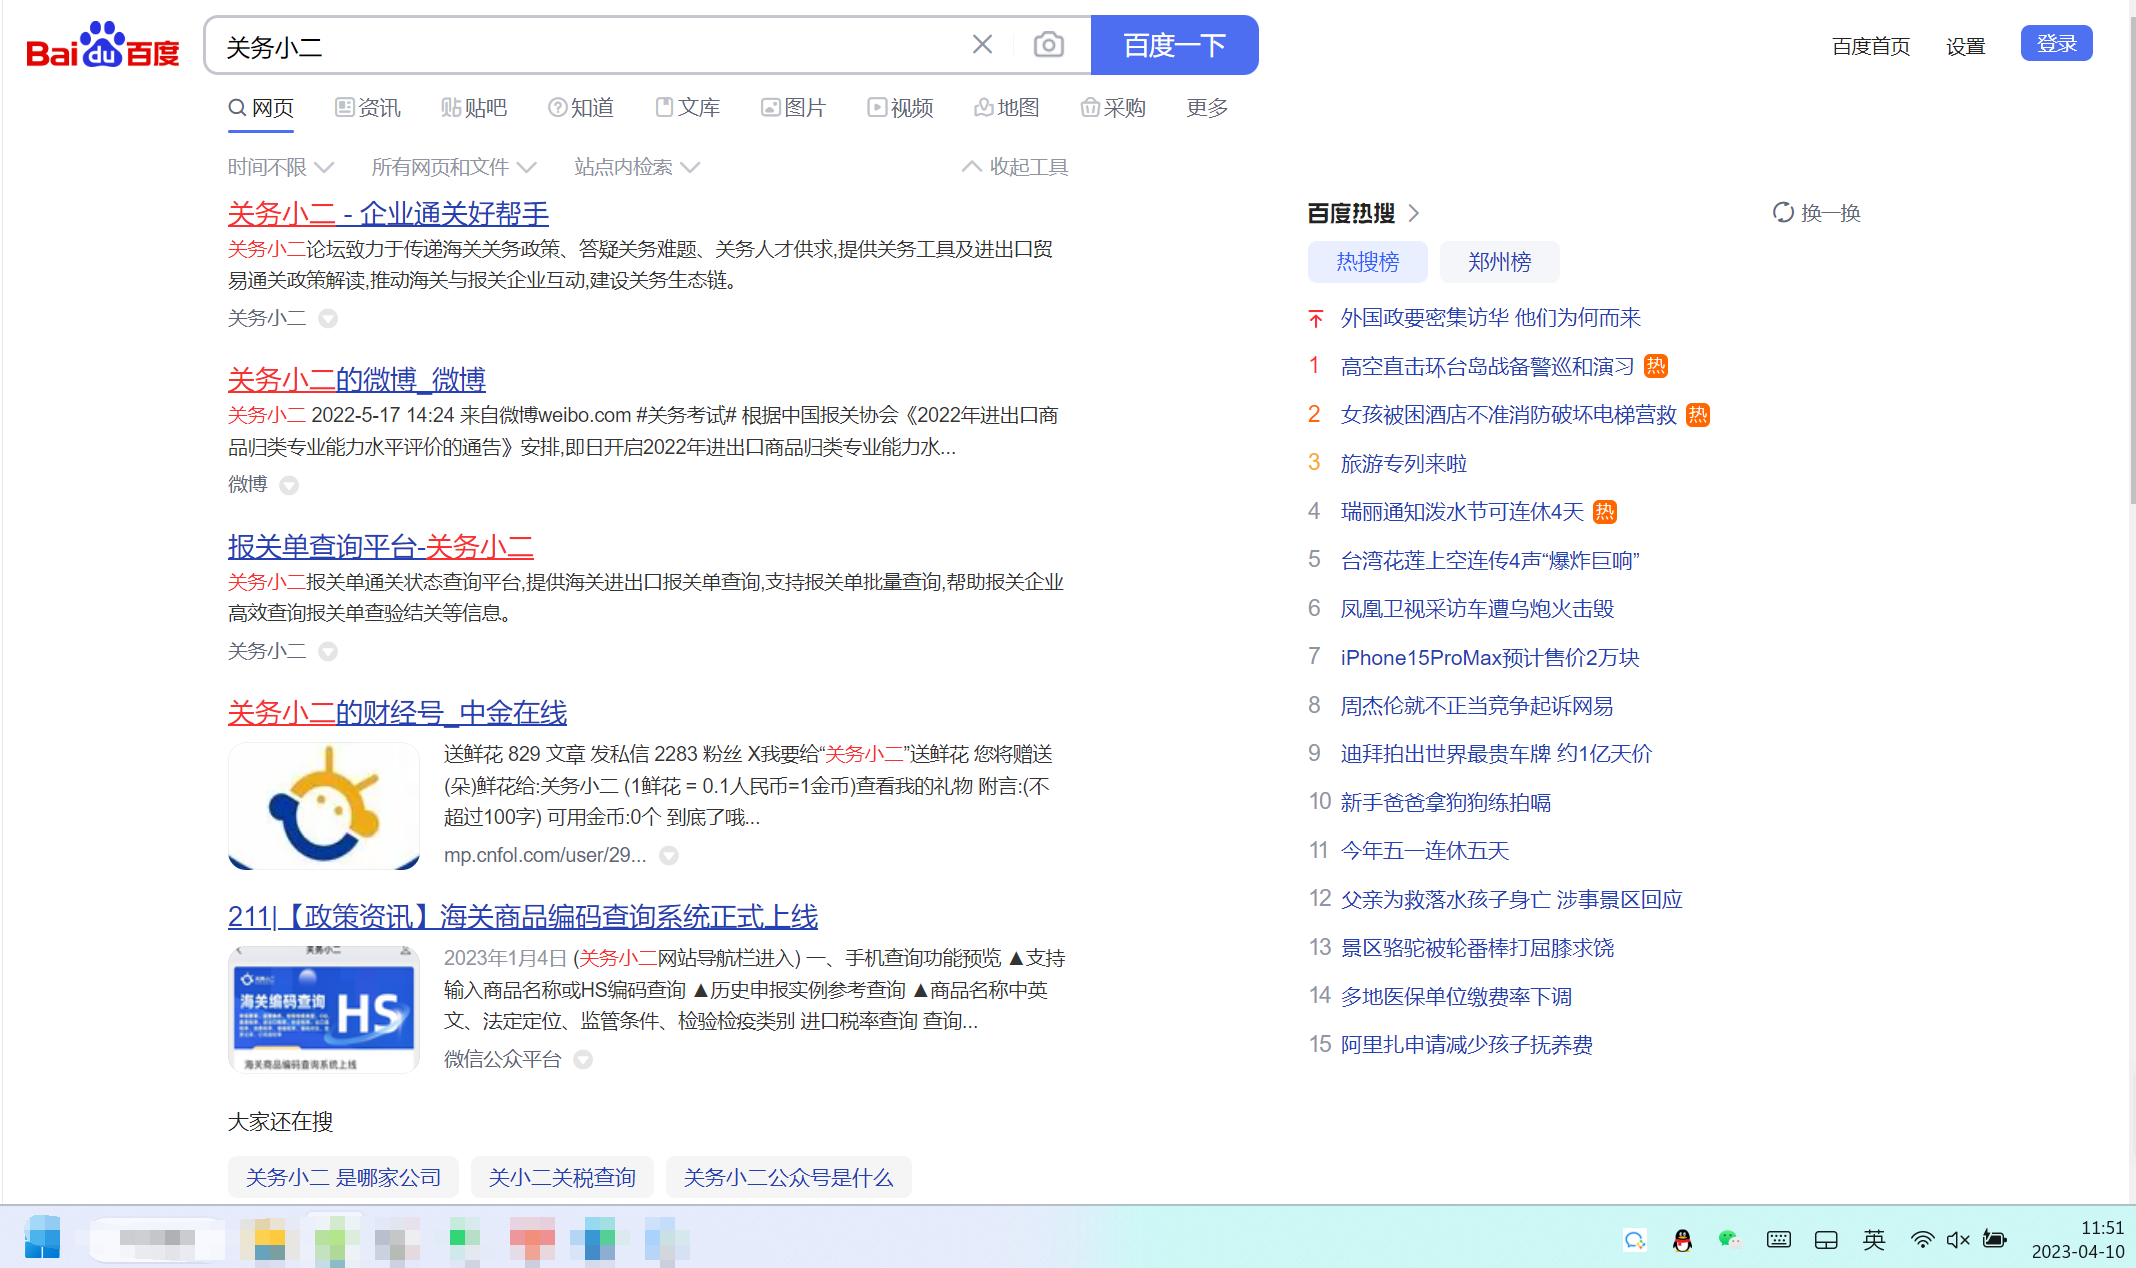Switch to the 地图 tab
The height and width of the screenshot is (1268, 2136).
click(1007, 108)
